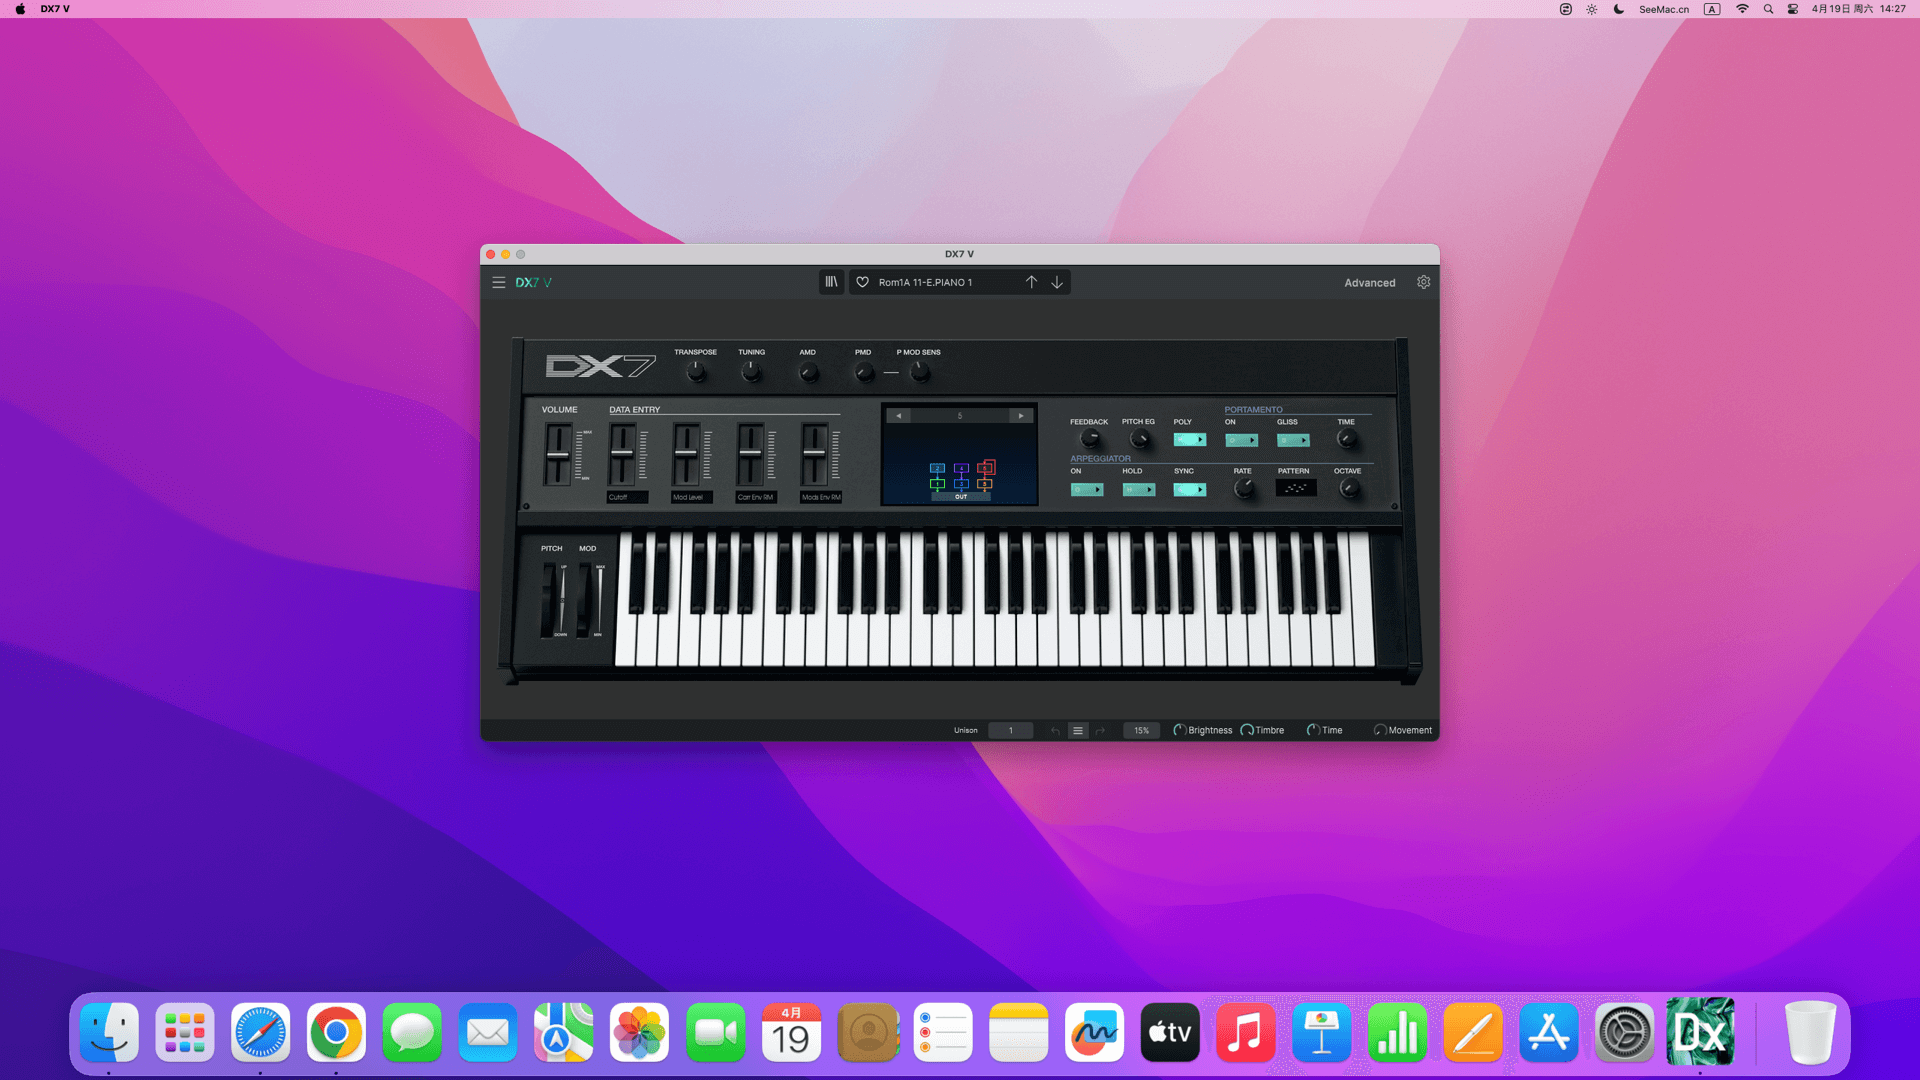Toggle the GLISS switch

pyautogui.click(x=1293, y=440)
